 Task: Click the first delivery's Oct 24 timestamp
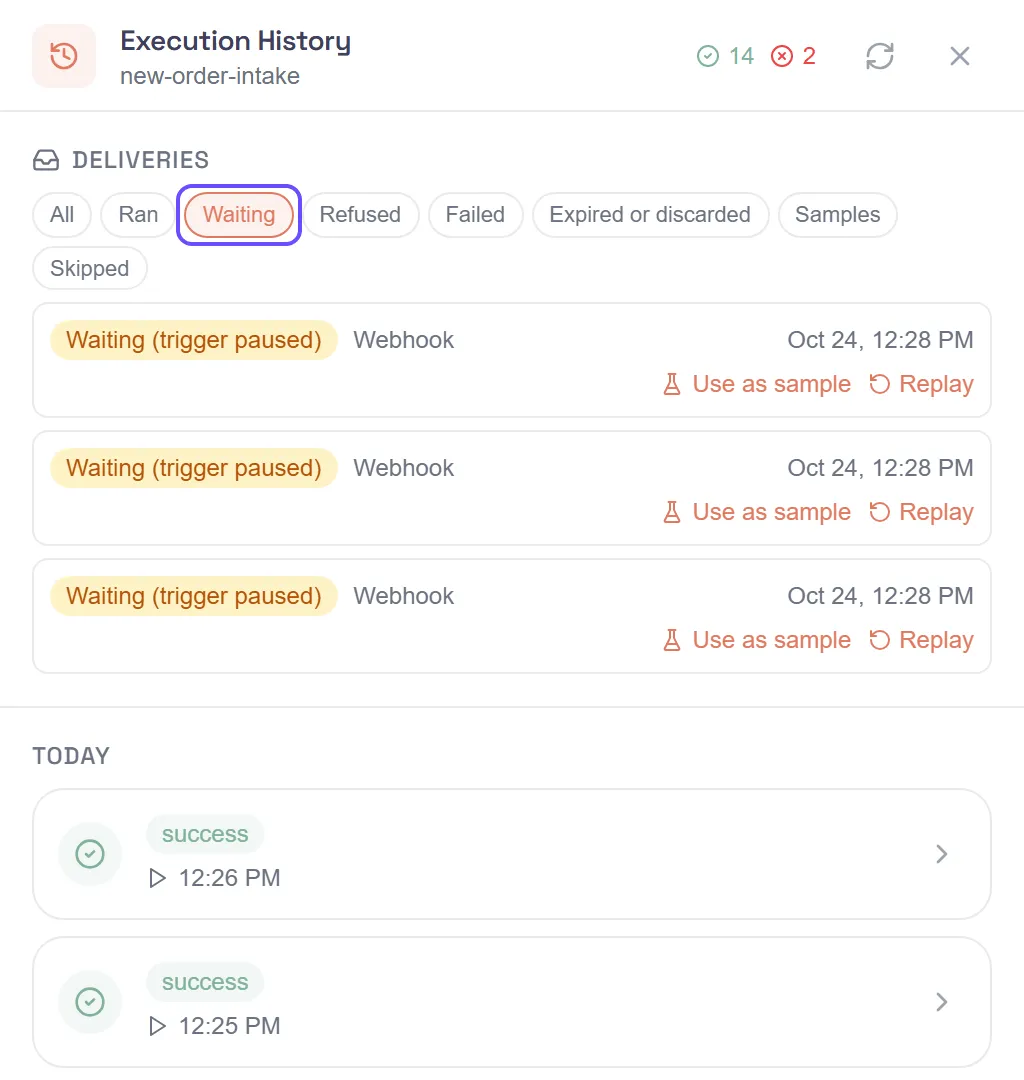(x=880, y=340)
